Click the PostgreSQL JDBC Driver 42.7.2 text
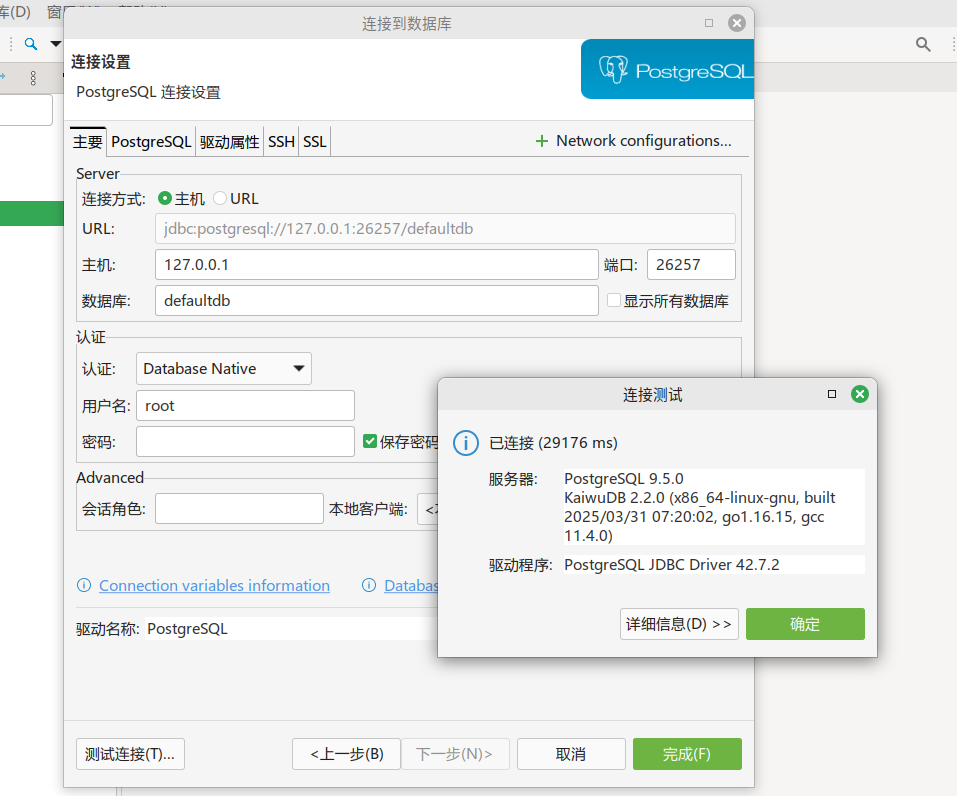This screenshot has width=957, height=796. 671,565
